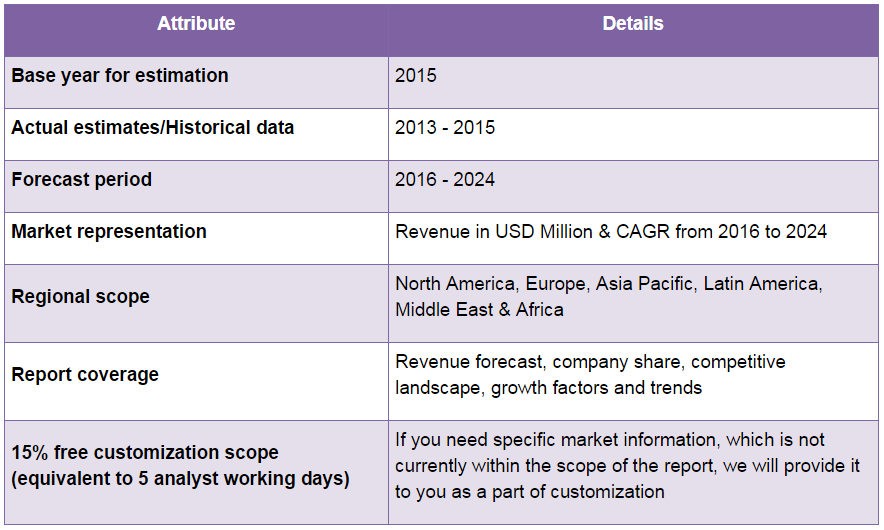884x530 pixels.
Task: Click the Middle East & Africa text
Action: pos(479,310)
